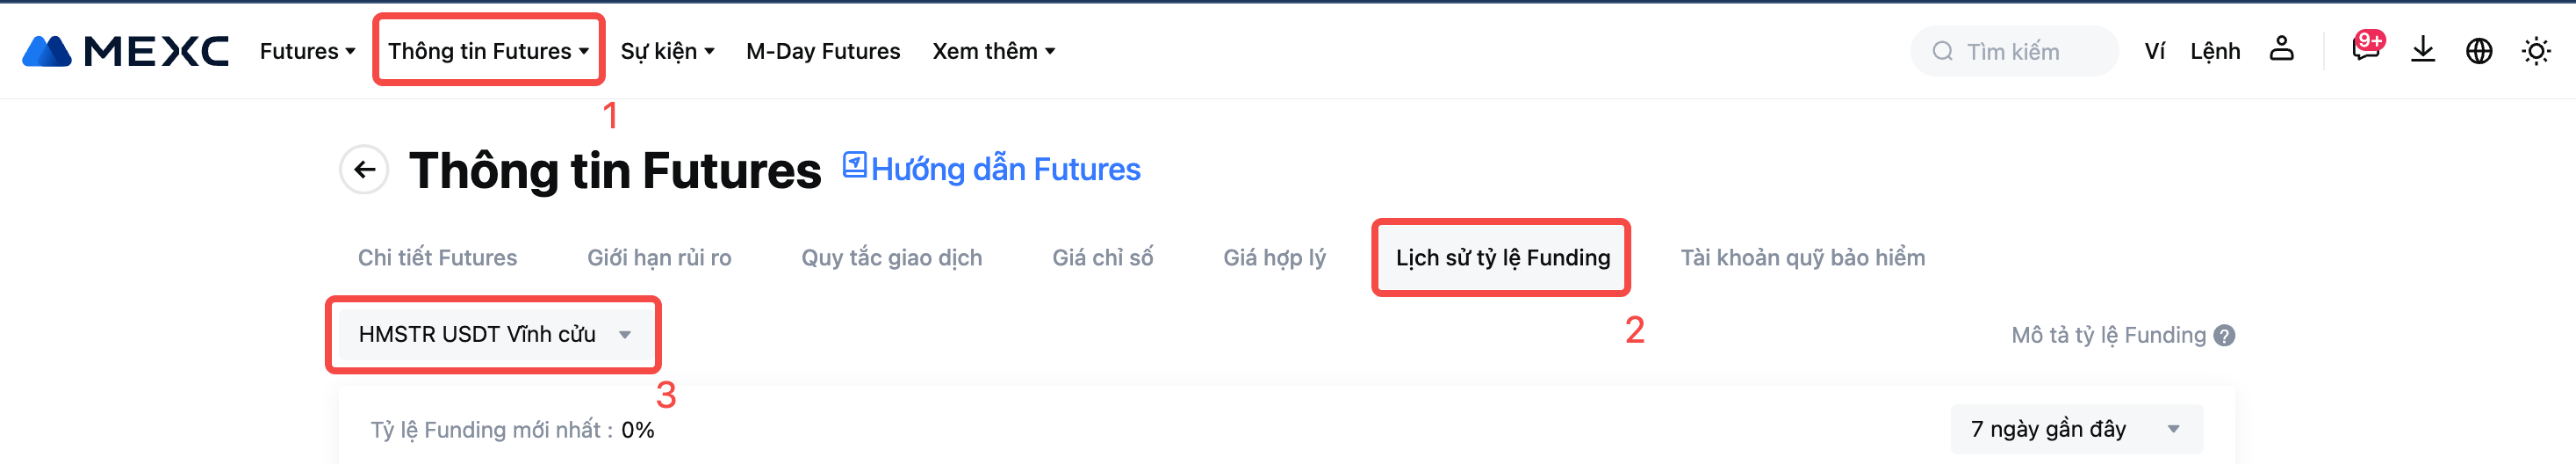This screenshot has width=2576, height=464.
Task: Click the MEXC logo
Action: (126, 51)
